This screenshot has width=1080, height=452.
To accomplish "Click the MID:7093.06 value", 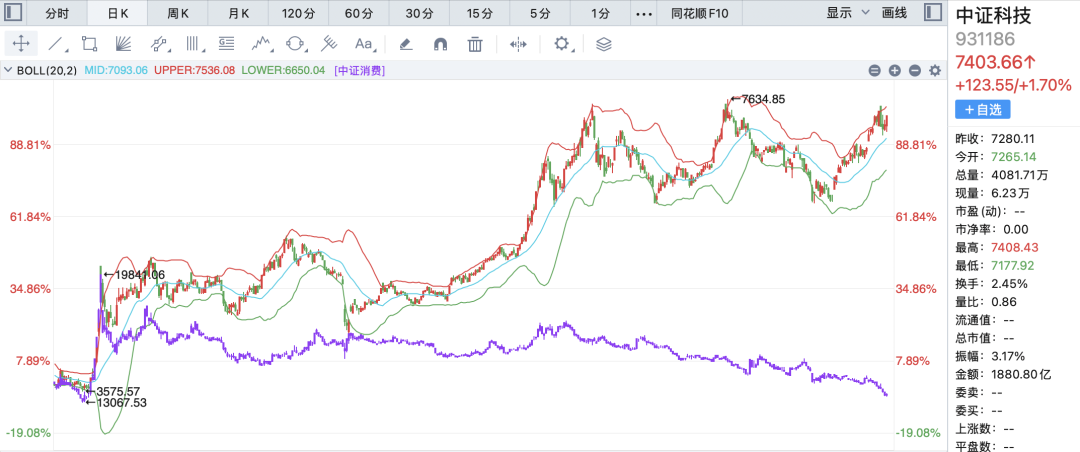I will tap(116, 70).
